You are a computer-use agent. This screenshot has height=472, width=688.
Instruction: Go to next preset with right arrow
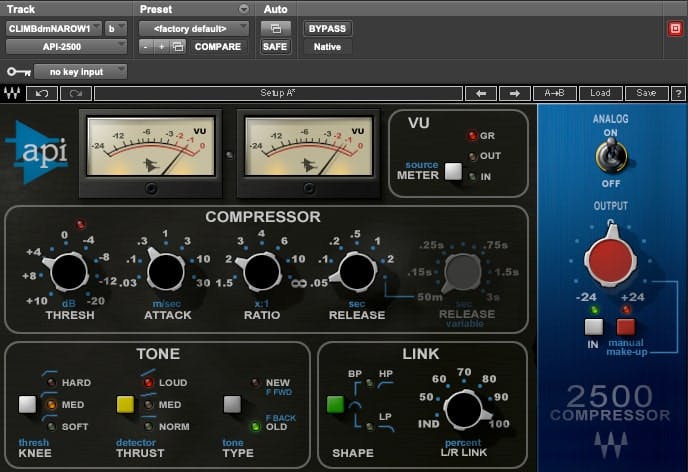tap(515, 93)
